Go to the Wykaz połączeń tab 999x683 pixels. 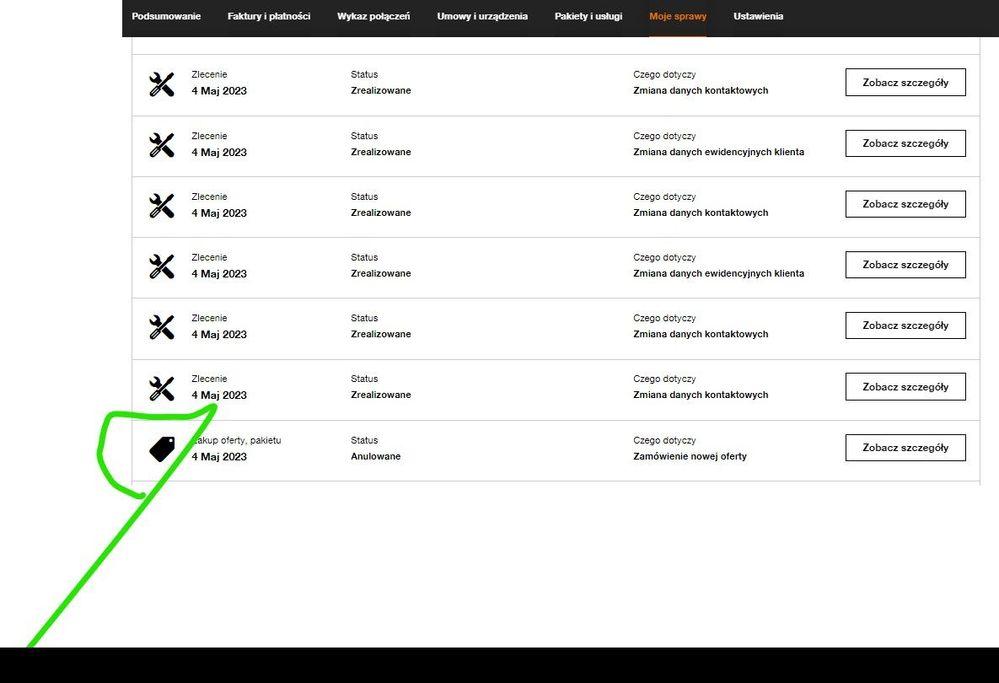pyautogui.click(x=373, y=17)
